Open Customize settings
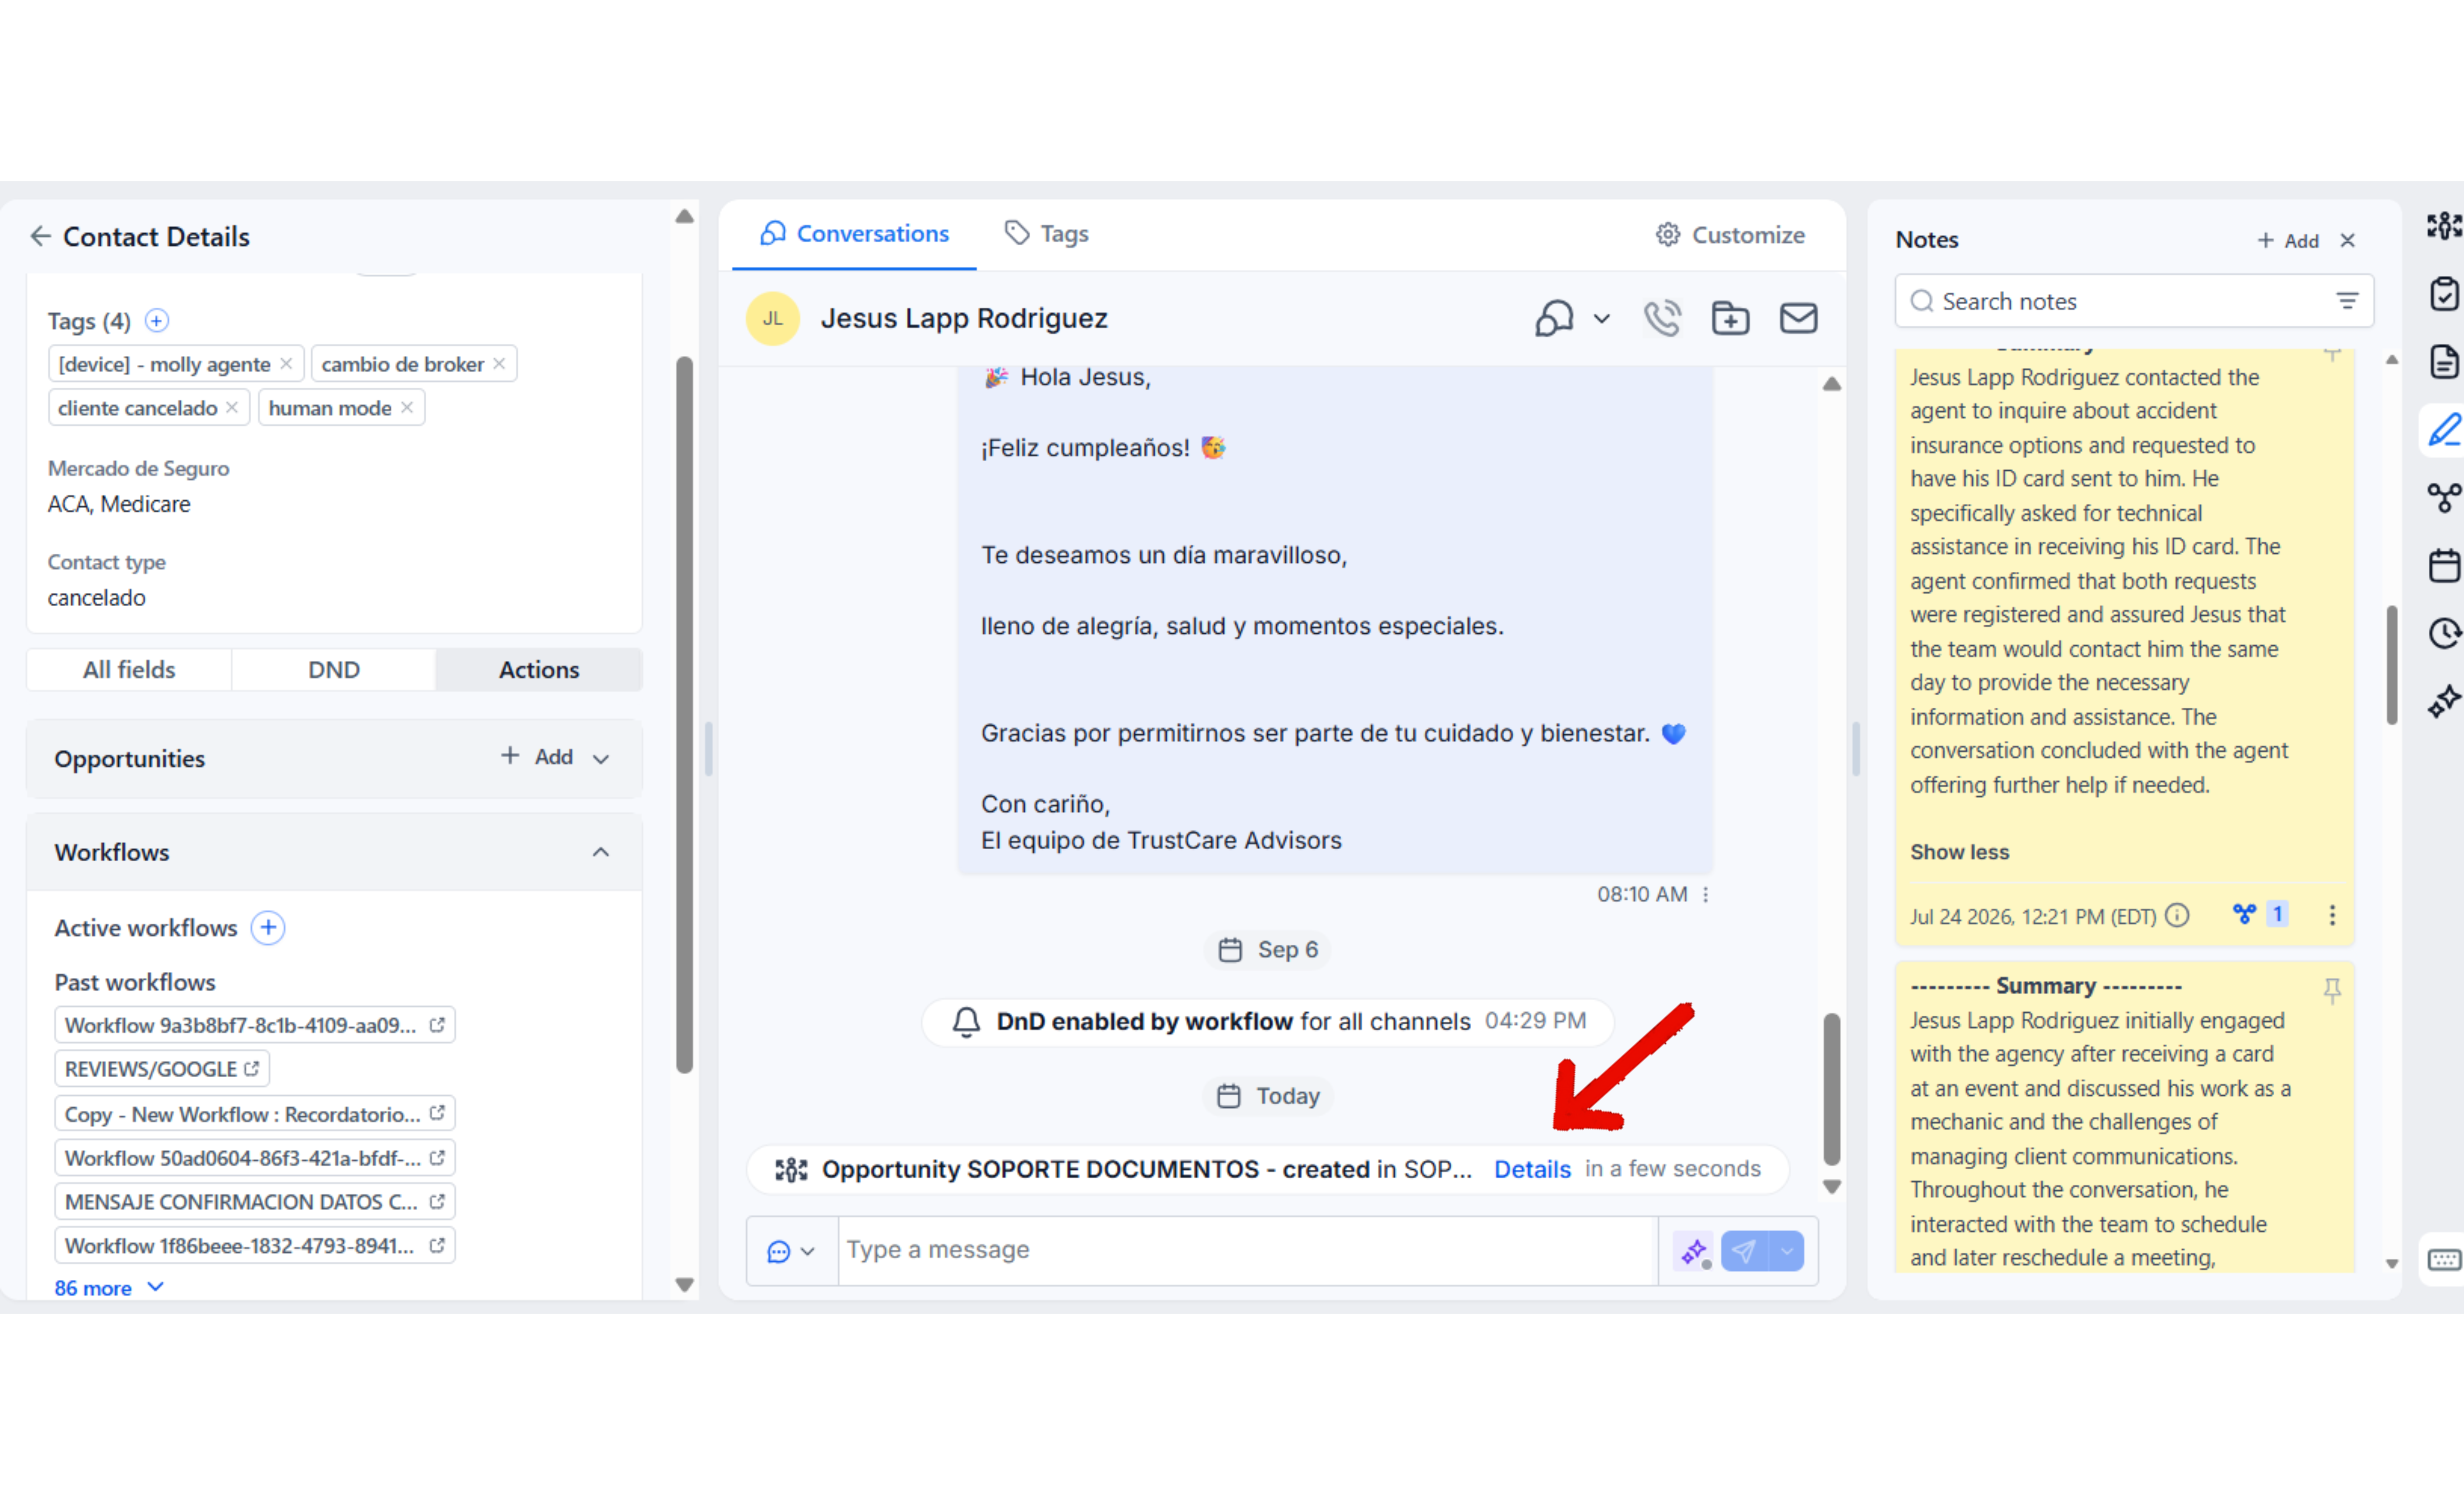 pos(1731,235)
